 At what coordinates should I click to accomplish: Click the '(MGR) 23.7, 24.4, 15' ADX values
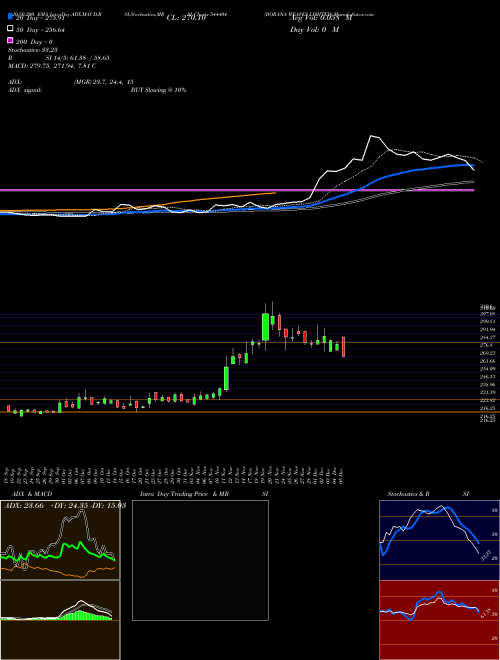(104, 82)
